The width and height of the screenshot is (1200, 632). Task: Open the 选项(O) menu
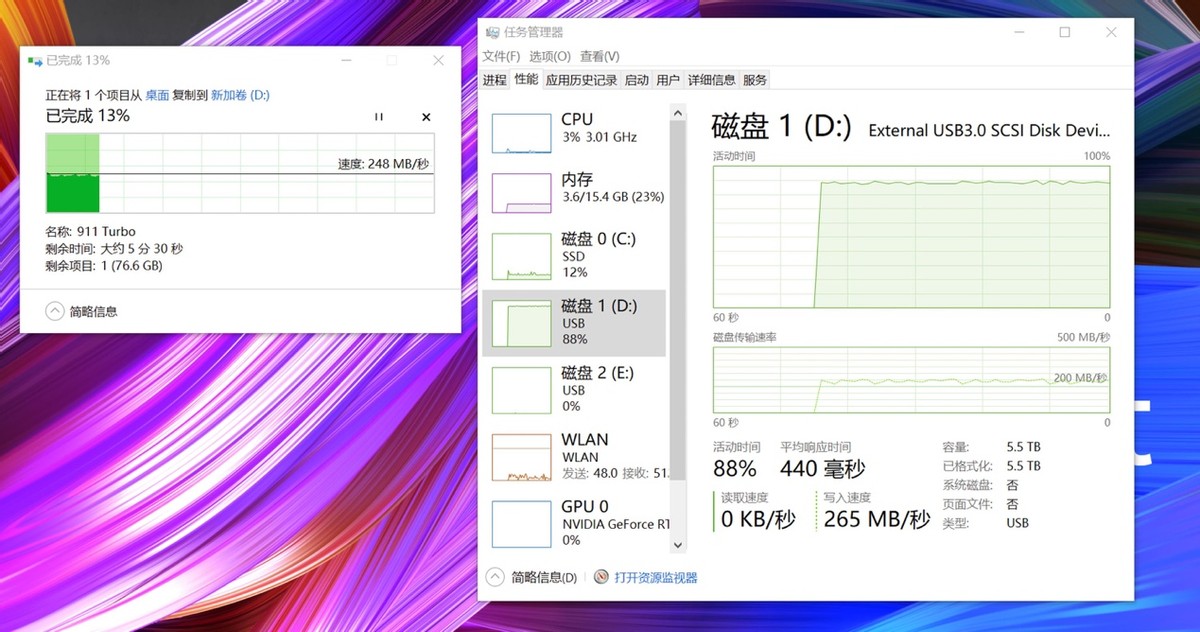[550, 56]
